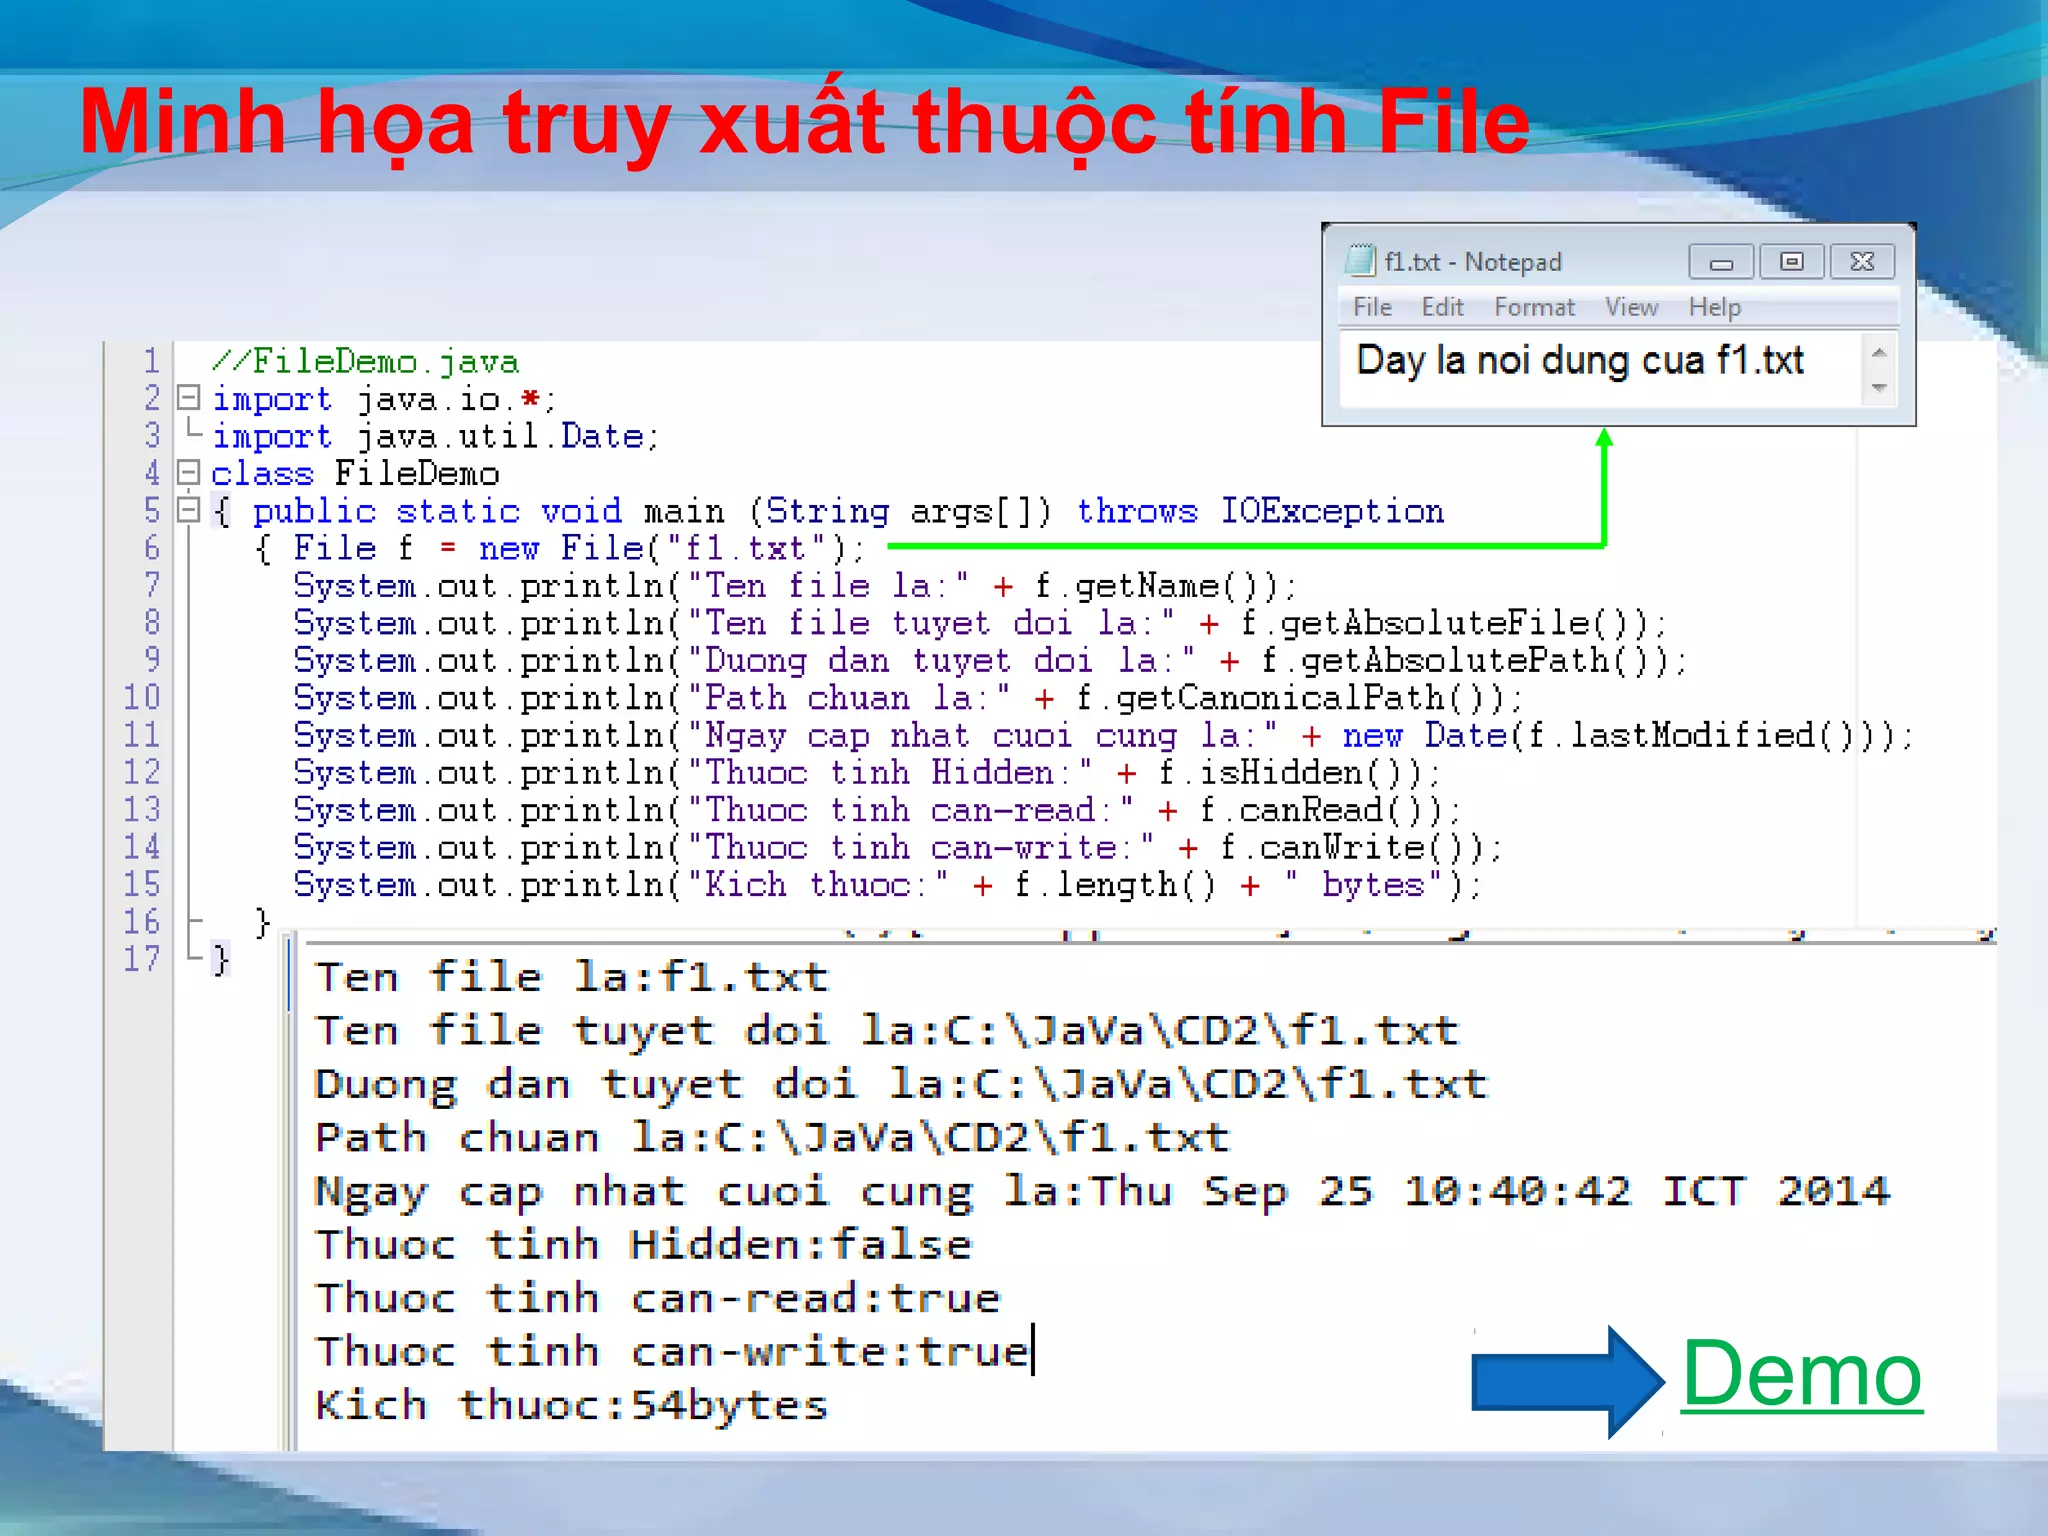Open the Notepad View menu
2048x1536 pixels.
click(1631, 307)
